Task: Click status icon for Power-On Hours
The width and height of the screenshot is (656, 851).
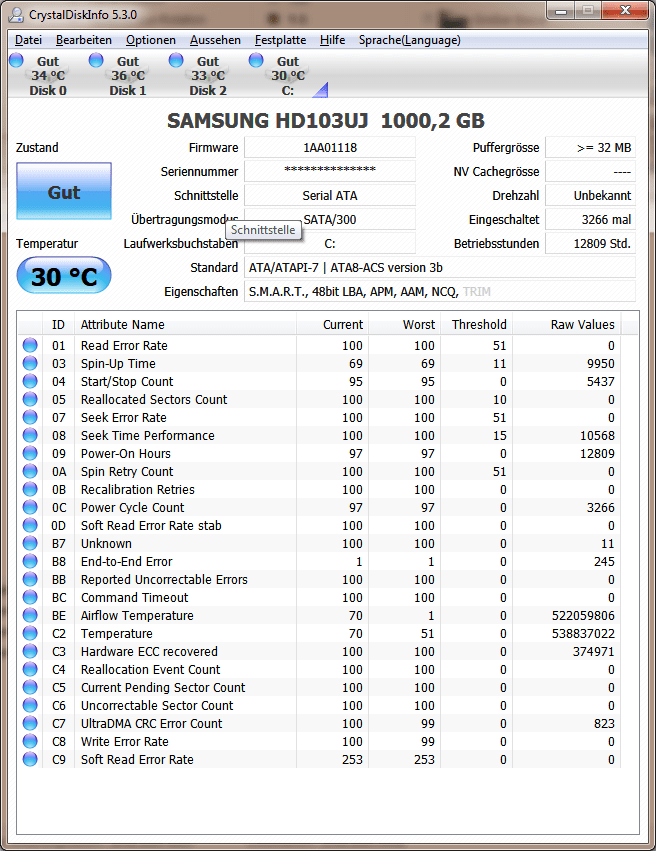Action: click(x=30, y=453)
